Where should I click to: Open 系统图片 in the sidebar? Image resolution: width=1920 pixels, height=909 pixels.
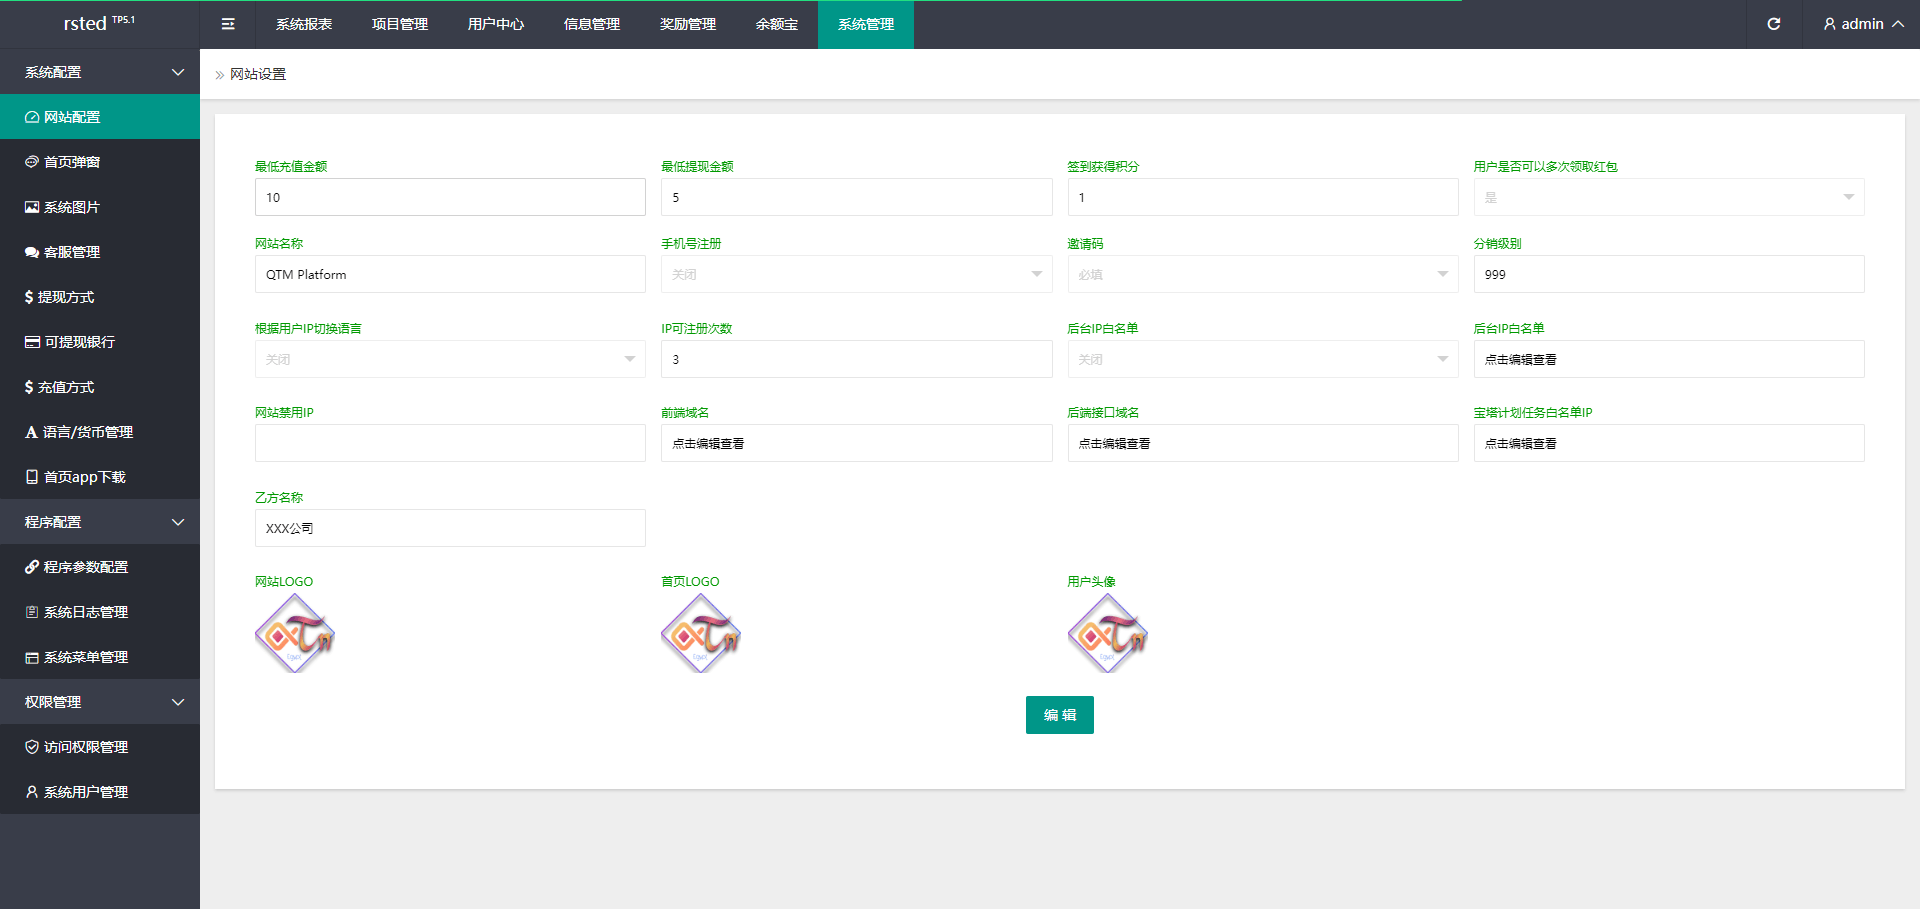(100, 207)
